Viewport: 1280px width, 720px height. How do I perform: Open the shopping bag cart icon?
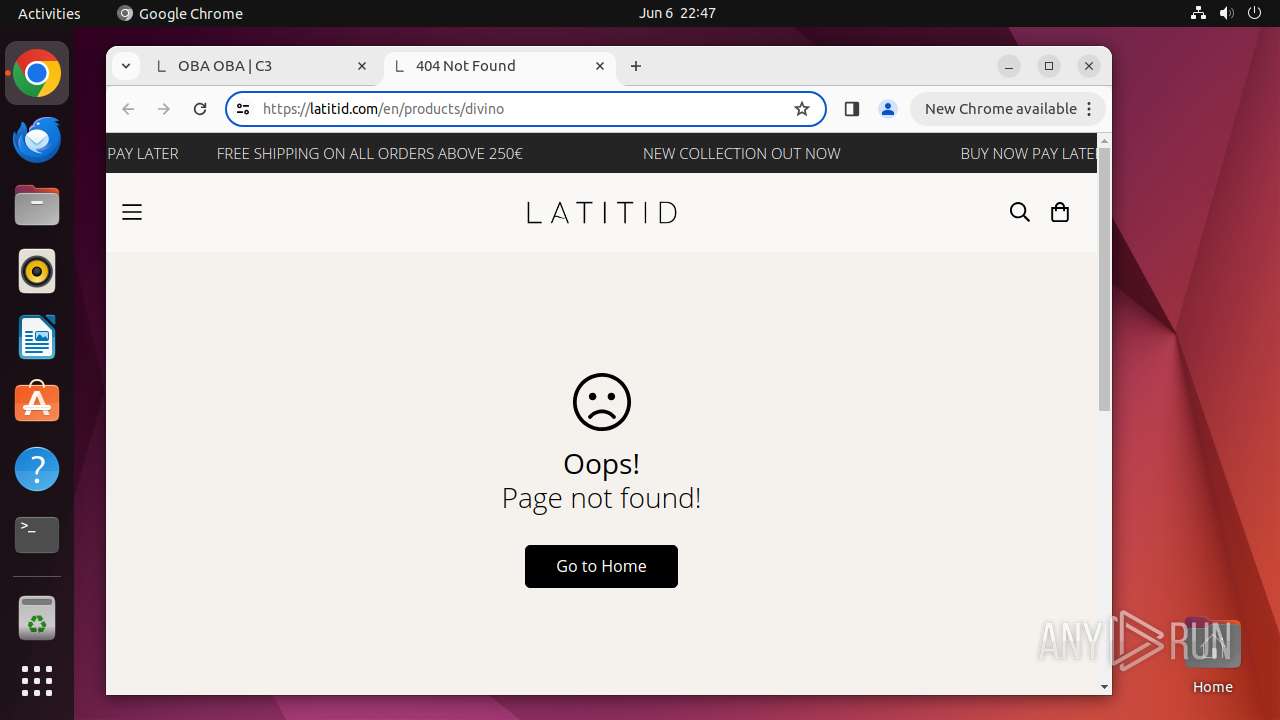(1060, 212)
